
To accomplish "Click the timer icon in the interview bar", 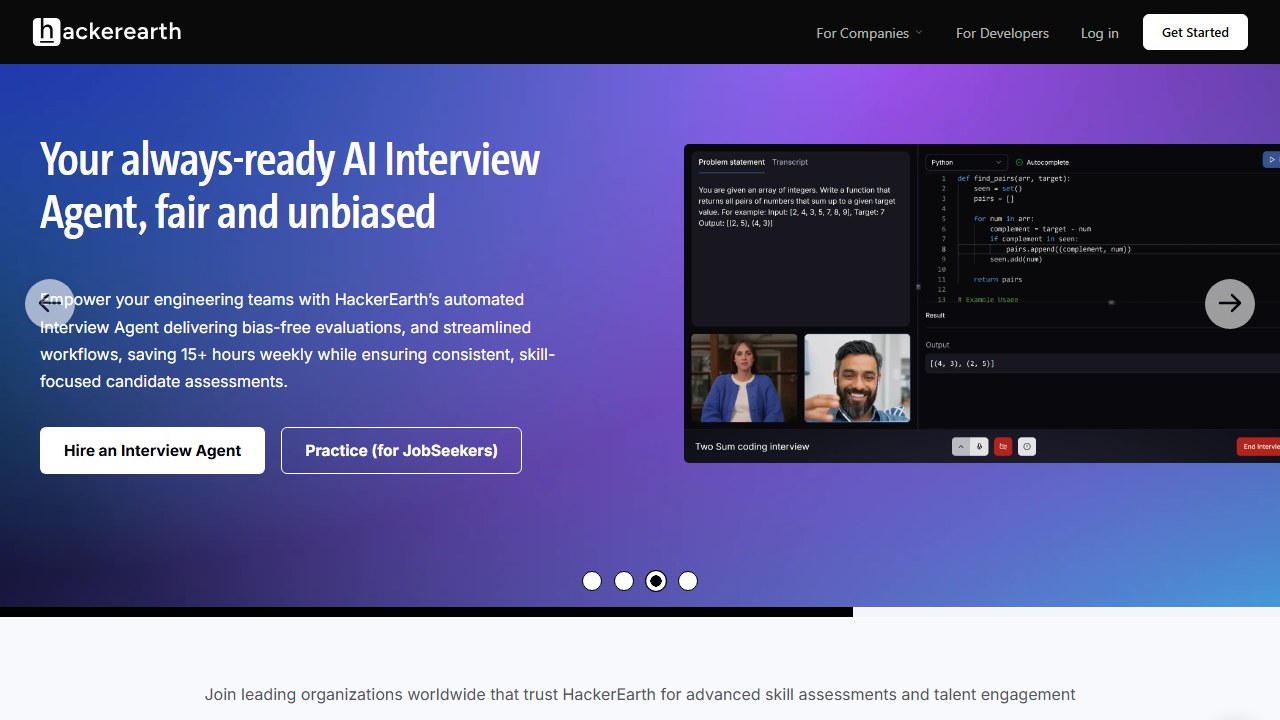I will point(1027,447).
